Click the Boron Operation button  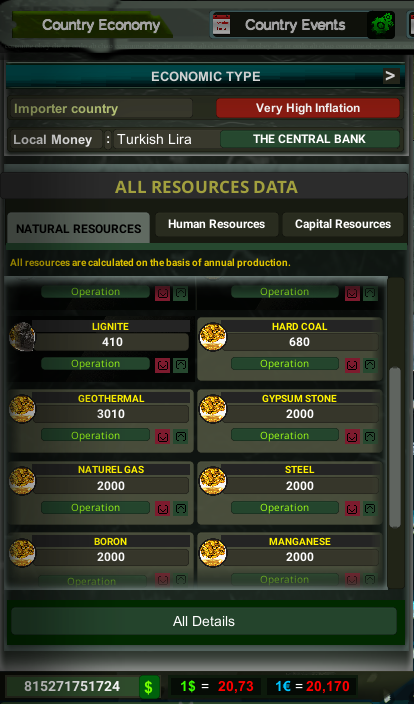pos(92,581)
